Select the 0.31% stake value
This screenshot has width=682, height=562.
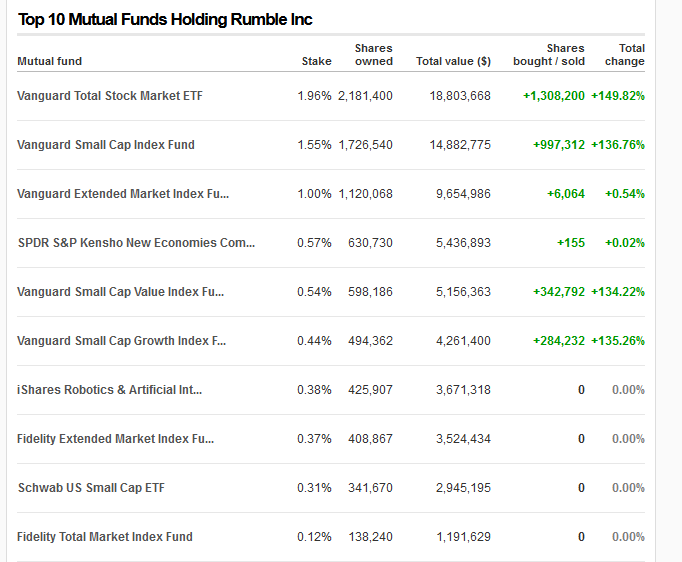[x=314, y=488]
